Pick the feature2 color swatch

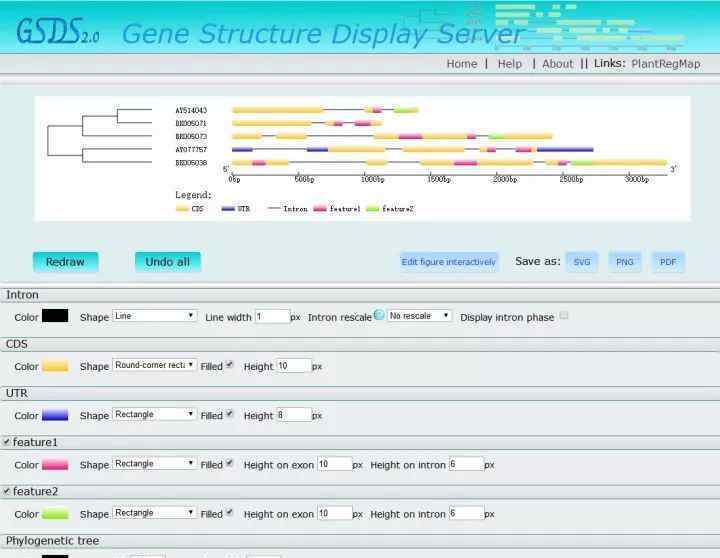[x=55, y=513]
